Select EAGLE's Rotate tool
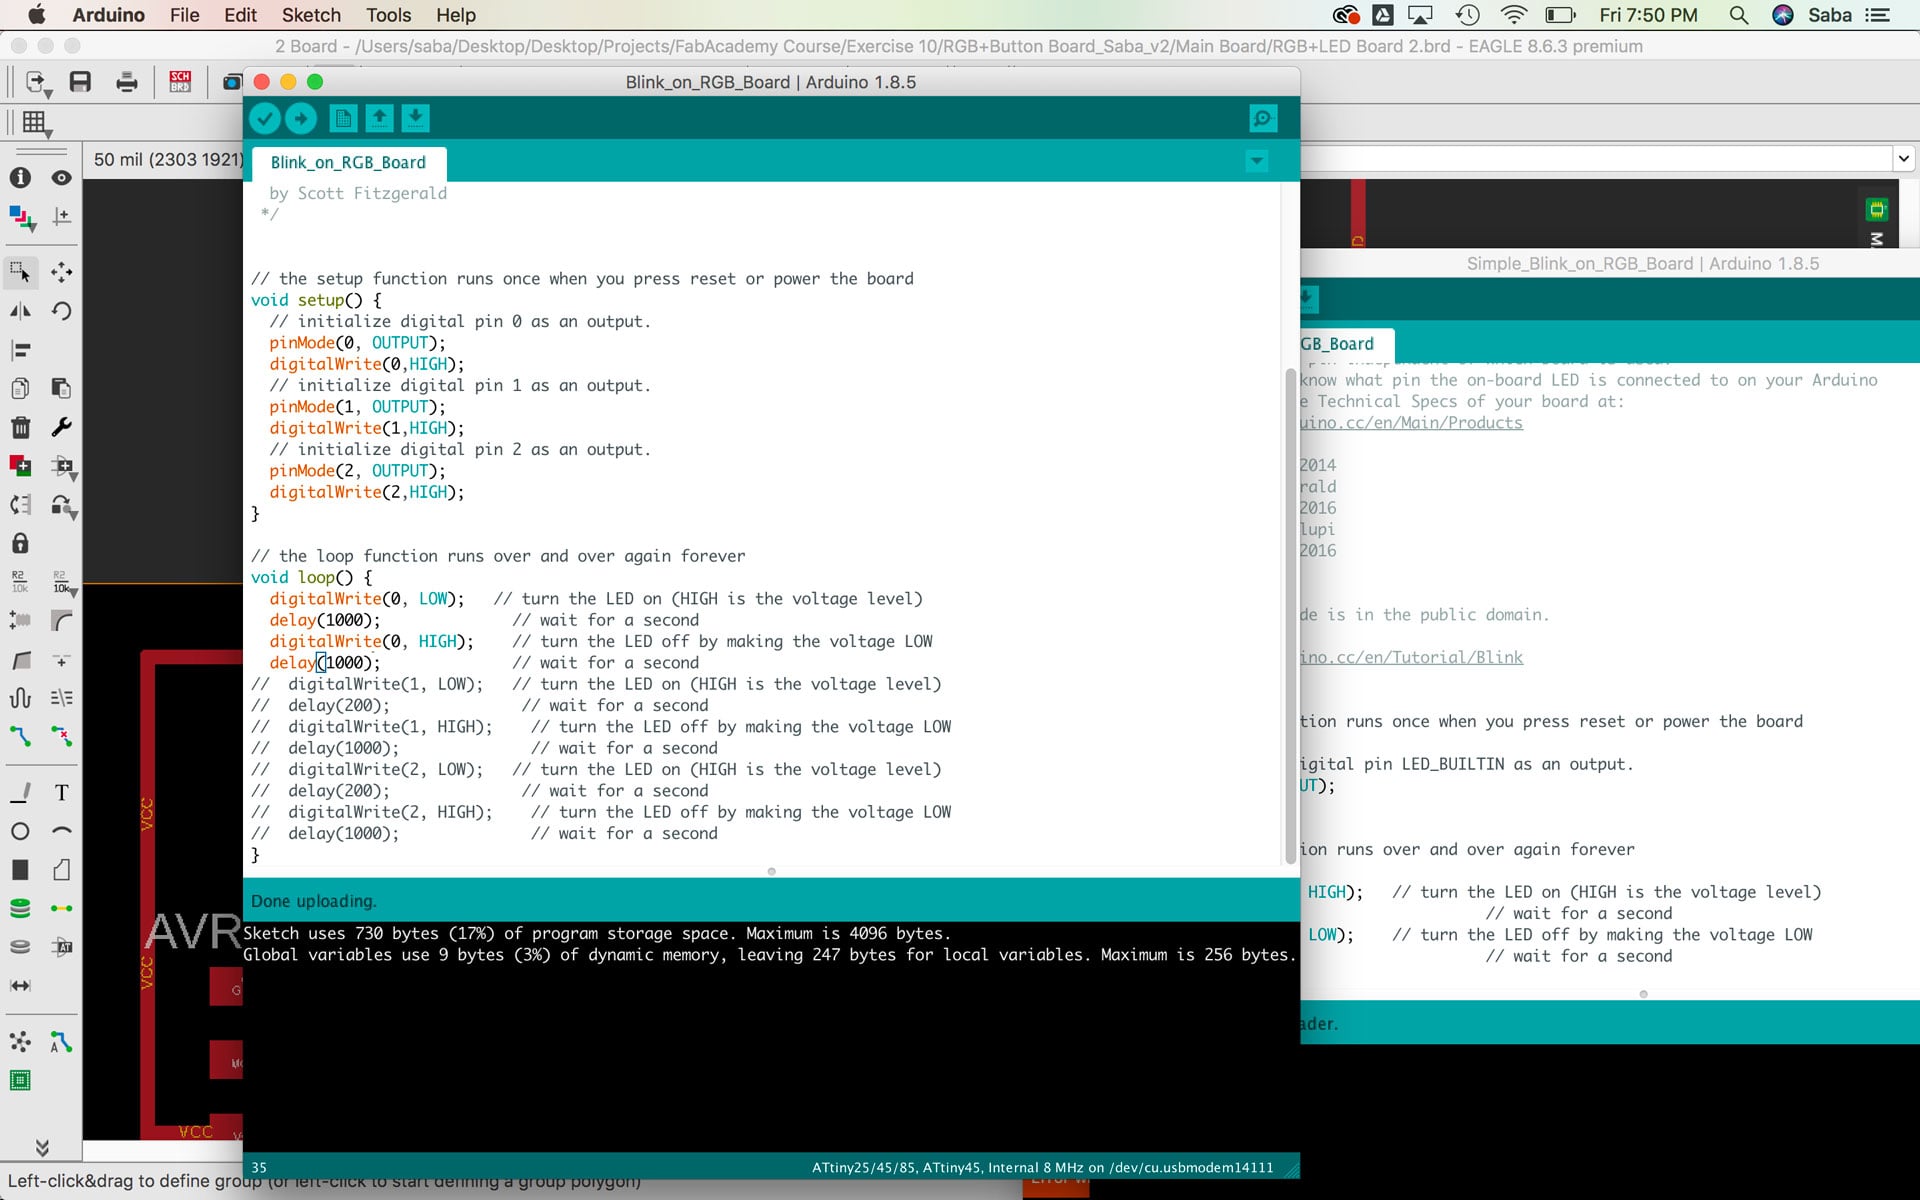 click(62, 311)
